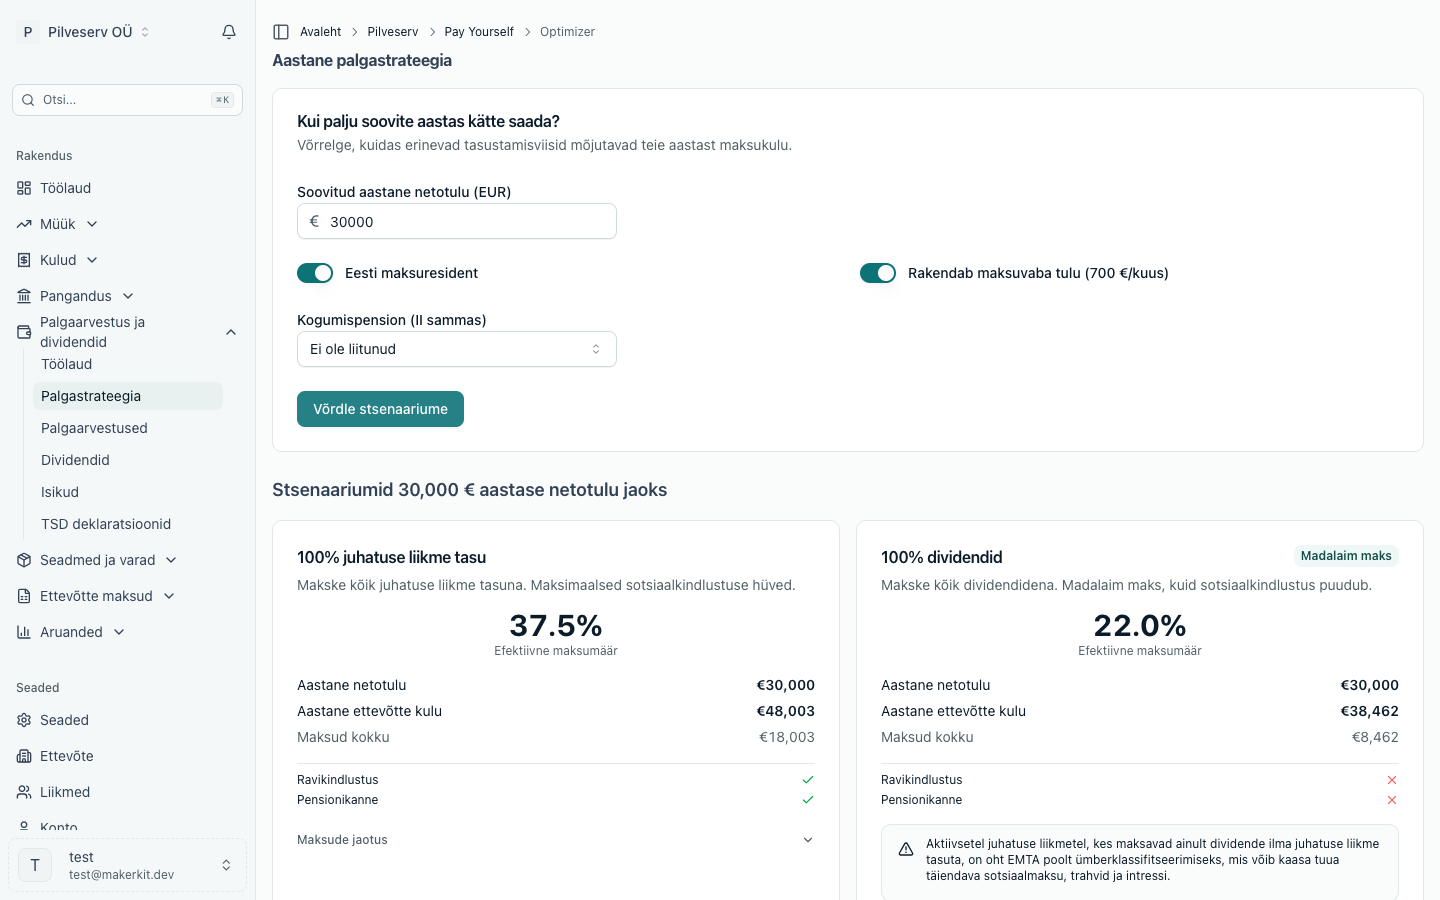1440x900 pixels.
Task: Disable the Rakendab maksuvaba tulu switch
Action: pos(878,273)
